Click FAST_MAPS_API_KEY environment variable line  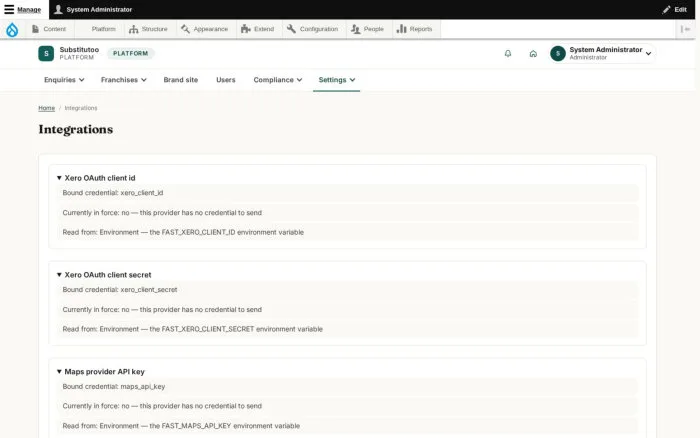click(x=181, y=426)
